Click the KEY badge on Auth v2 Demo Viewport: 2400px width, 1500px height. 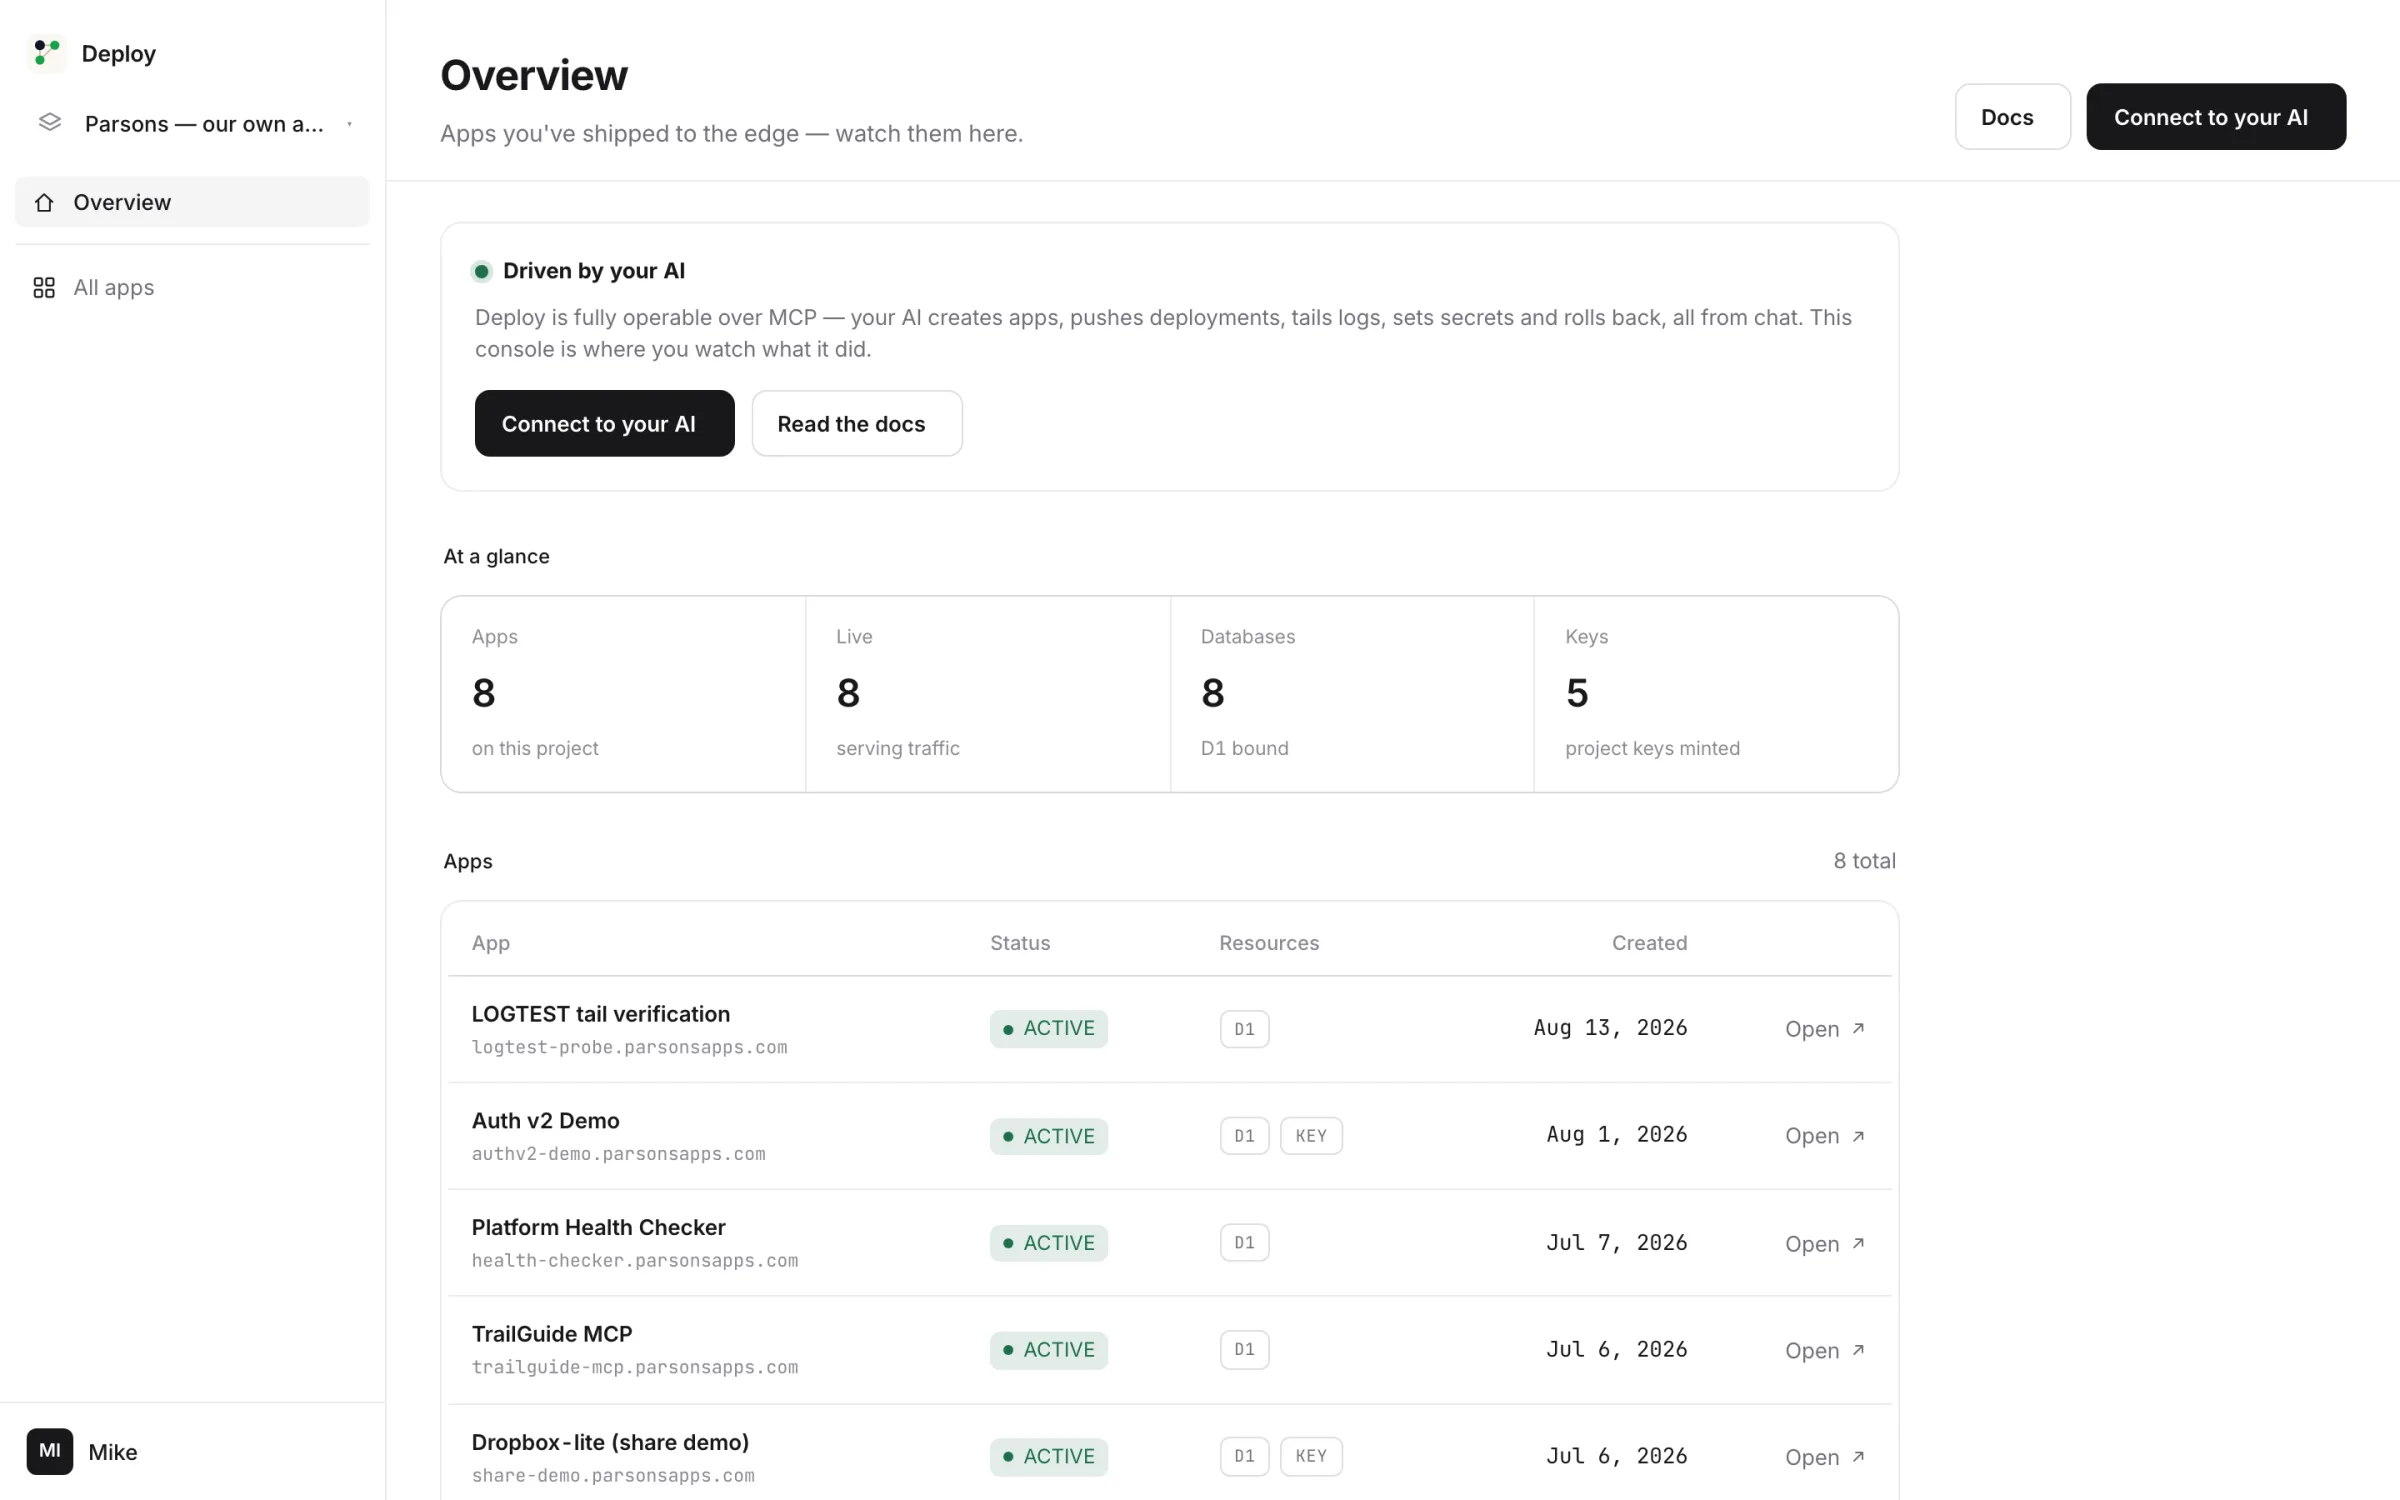click(x=1311, y=1136)
